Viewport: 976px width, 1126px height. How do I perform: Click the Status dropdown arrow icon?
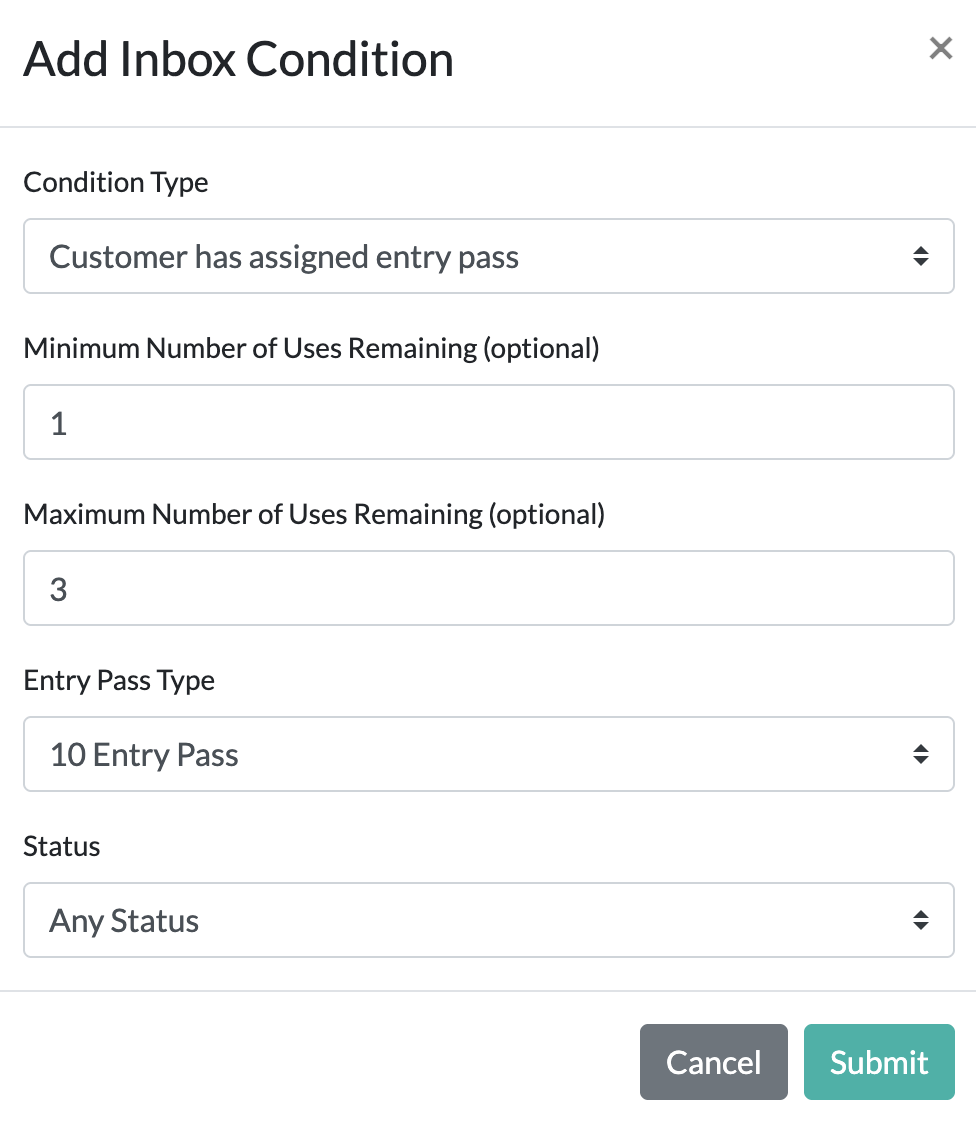click(x=920, y=921)
